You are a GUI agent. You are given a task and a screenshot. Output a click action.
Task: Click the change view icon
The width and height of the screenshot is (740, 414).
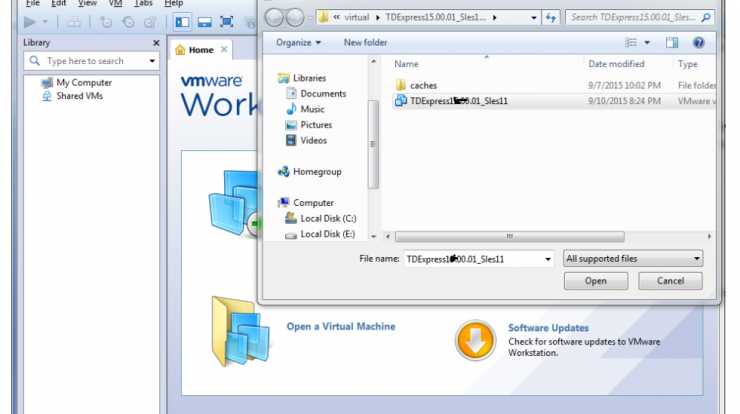(631, 42)
